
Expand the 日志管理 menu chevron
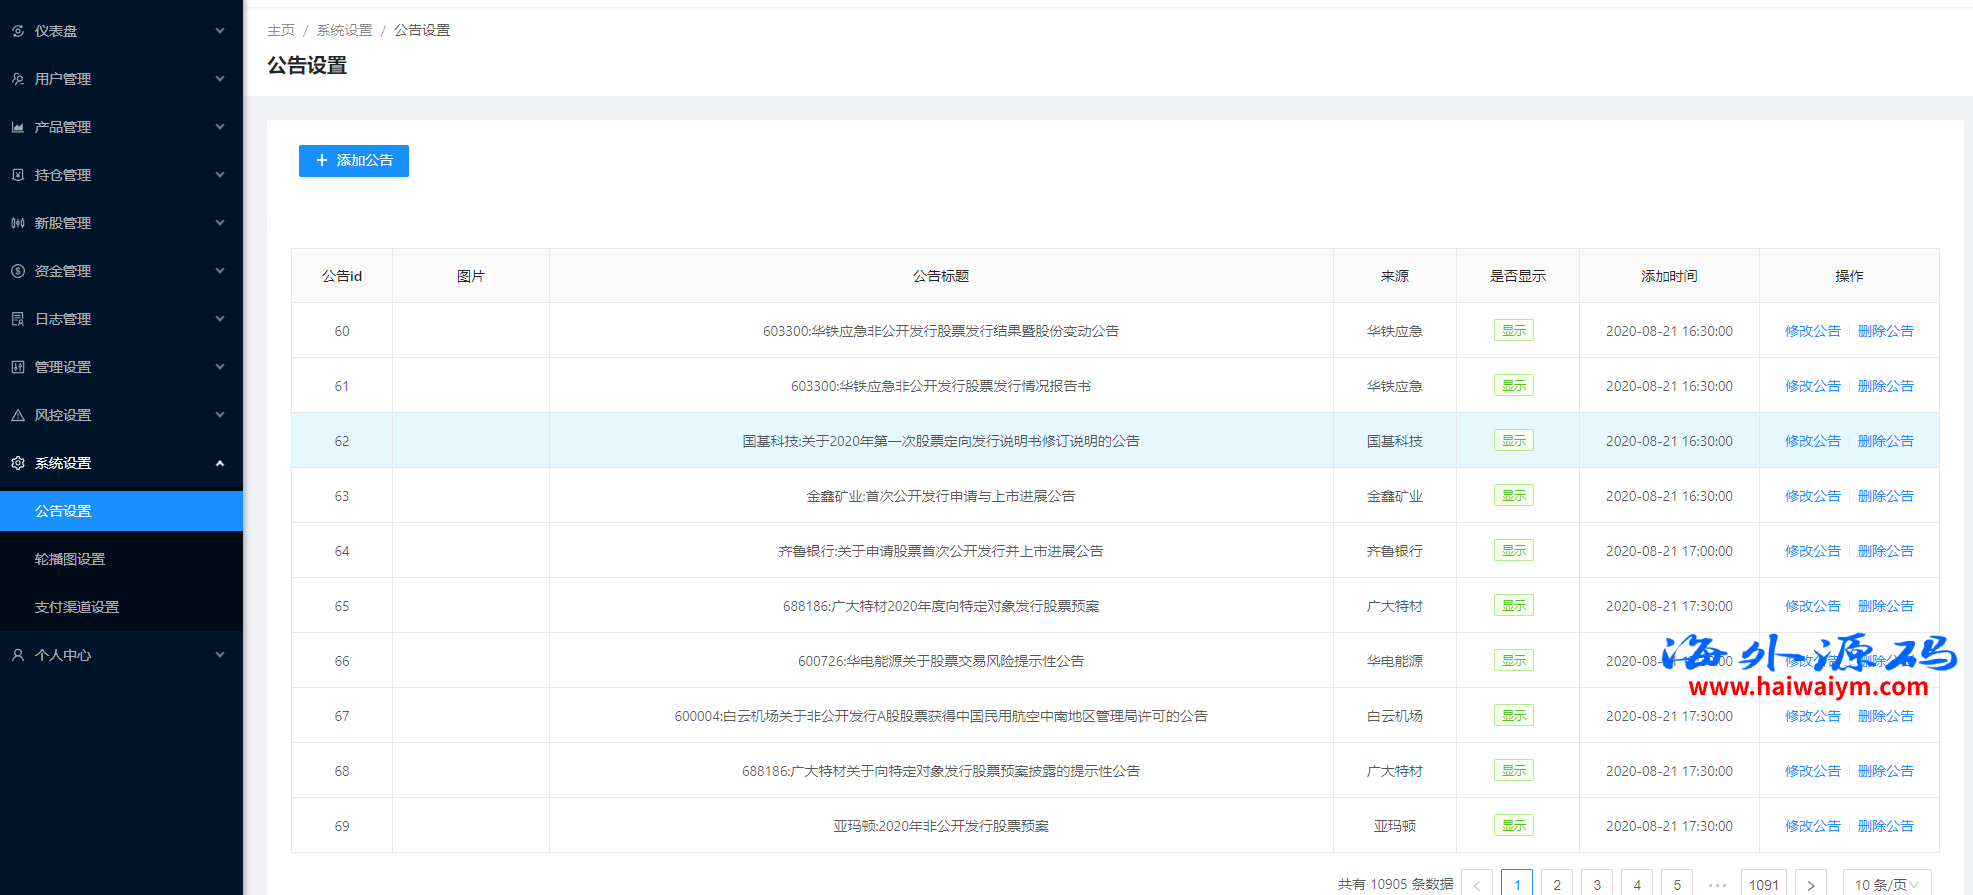[x=220, y=319]
